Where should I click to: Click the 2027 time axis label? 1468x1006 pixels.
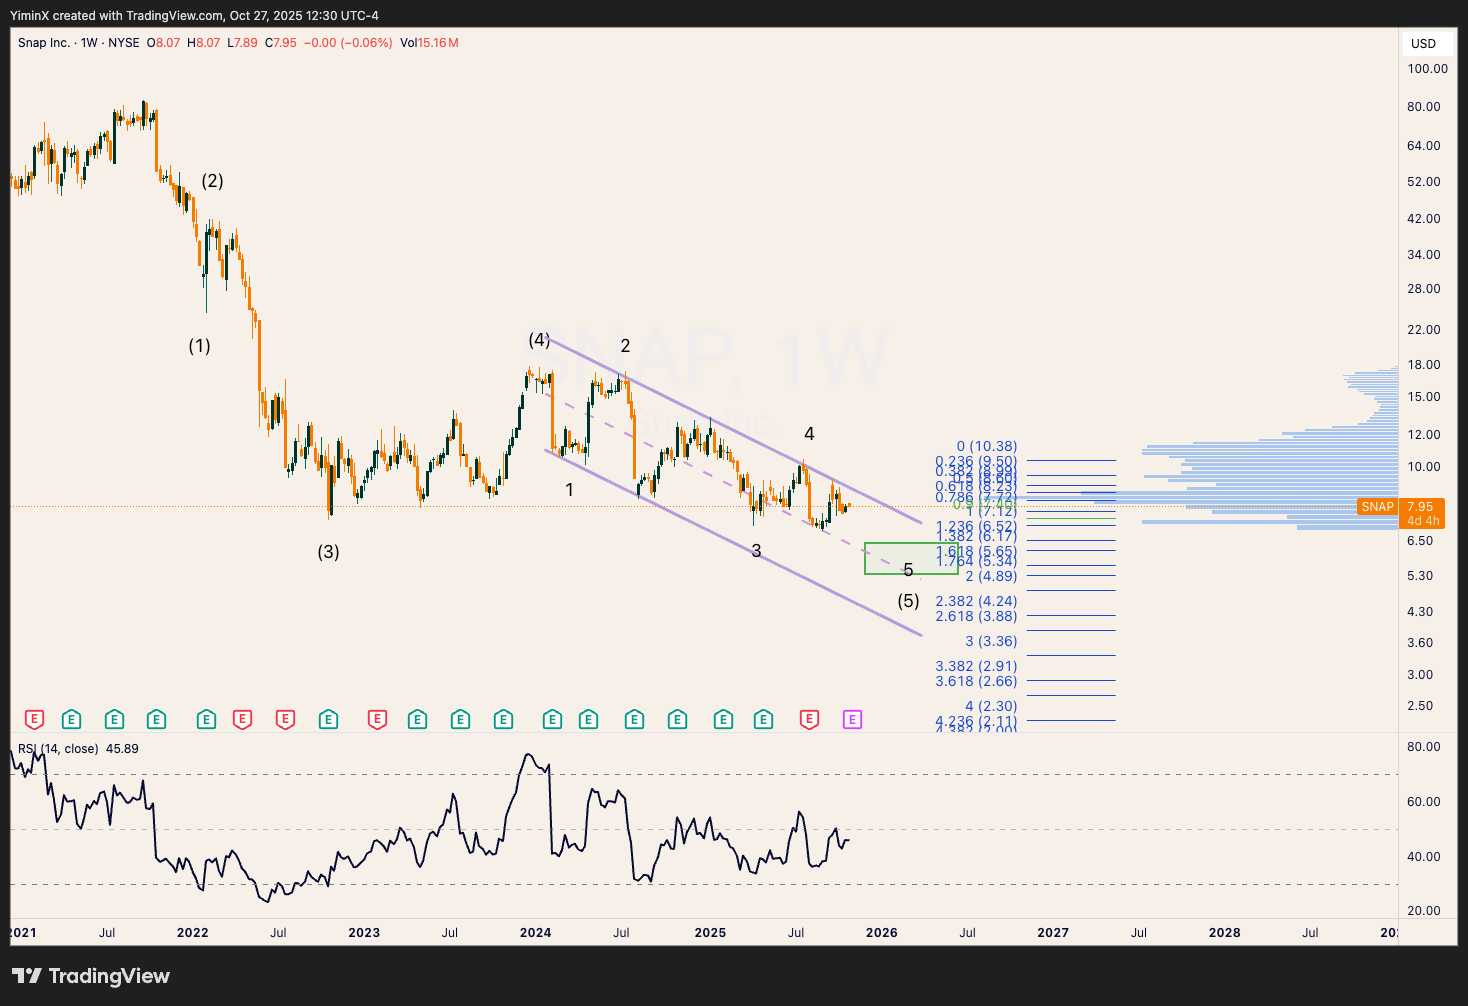click(x=1053, y=933)
